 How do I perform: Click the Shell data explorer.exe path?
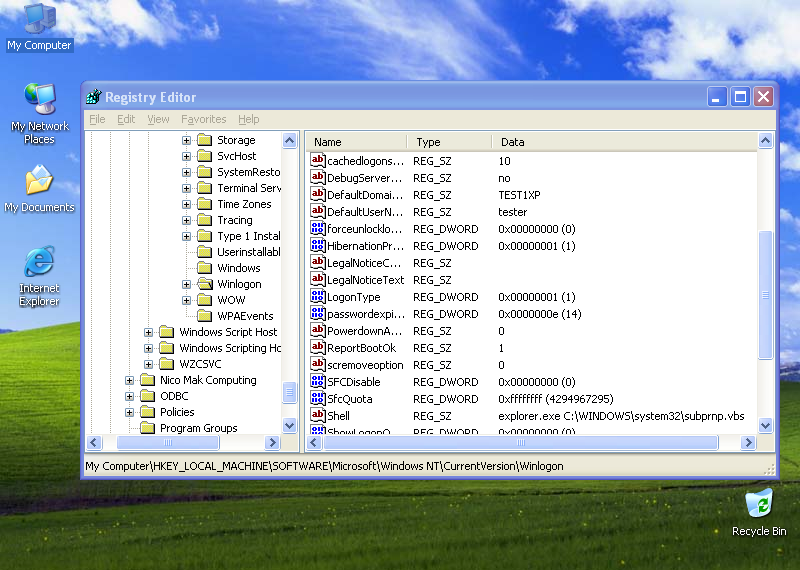(x=621, y=416)
